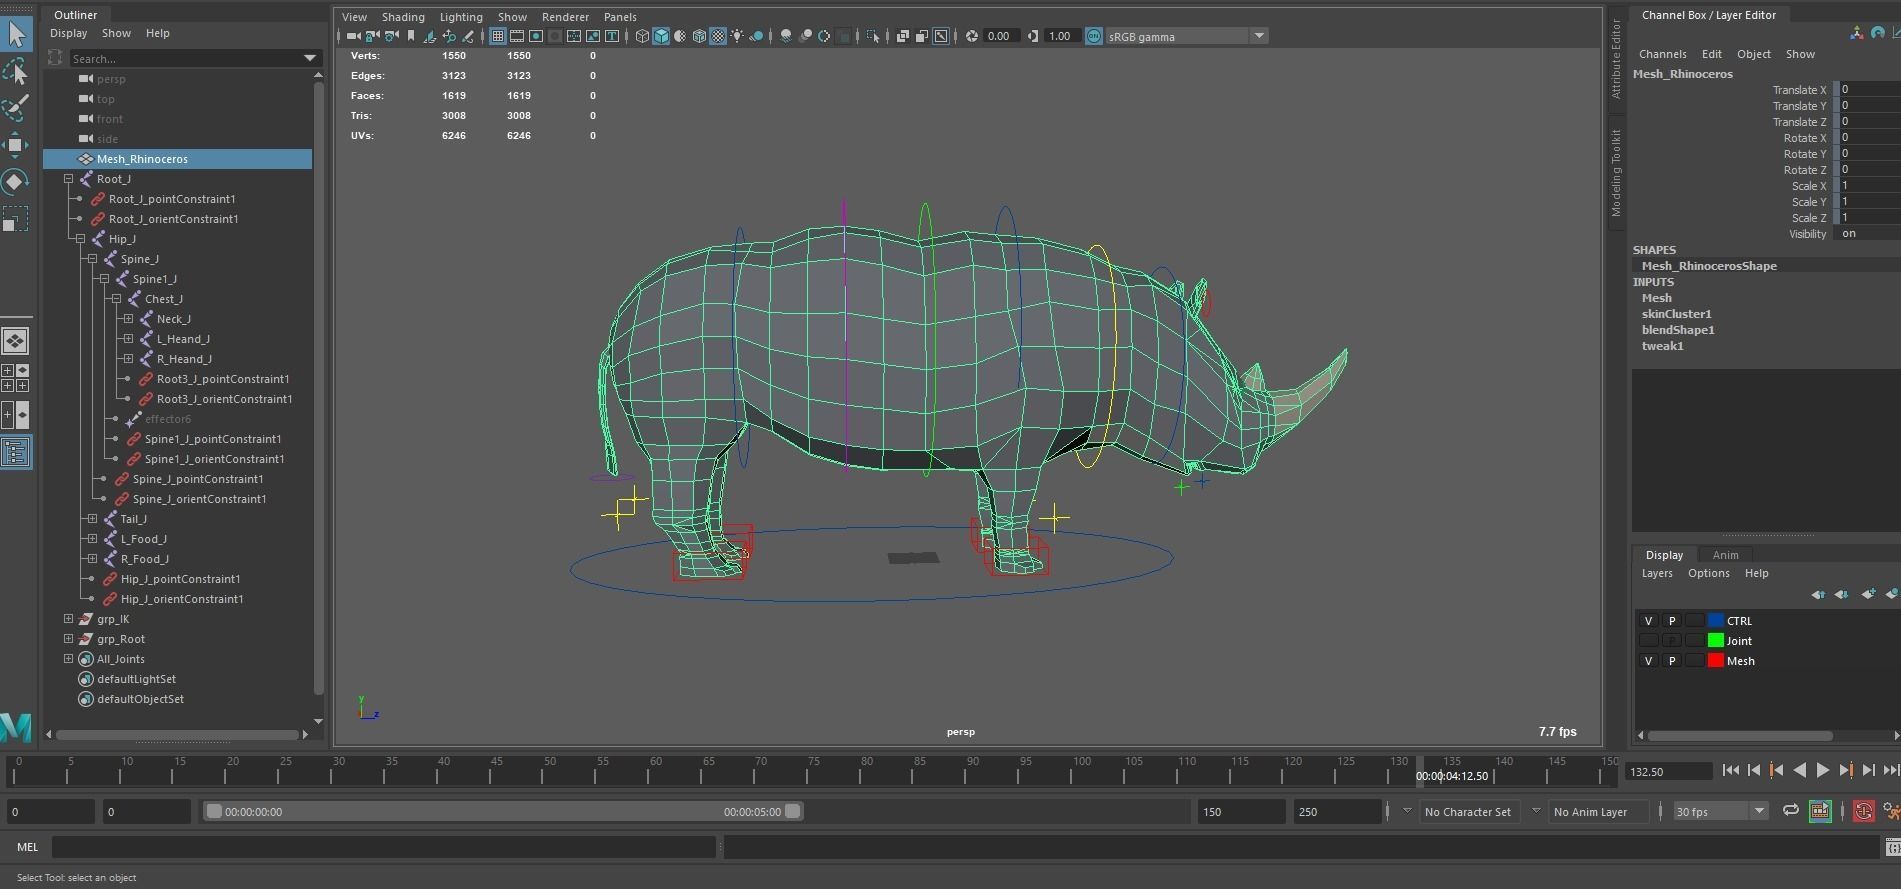
Task: Expand the All_Joints set
Action: 69,659
